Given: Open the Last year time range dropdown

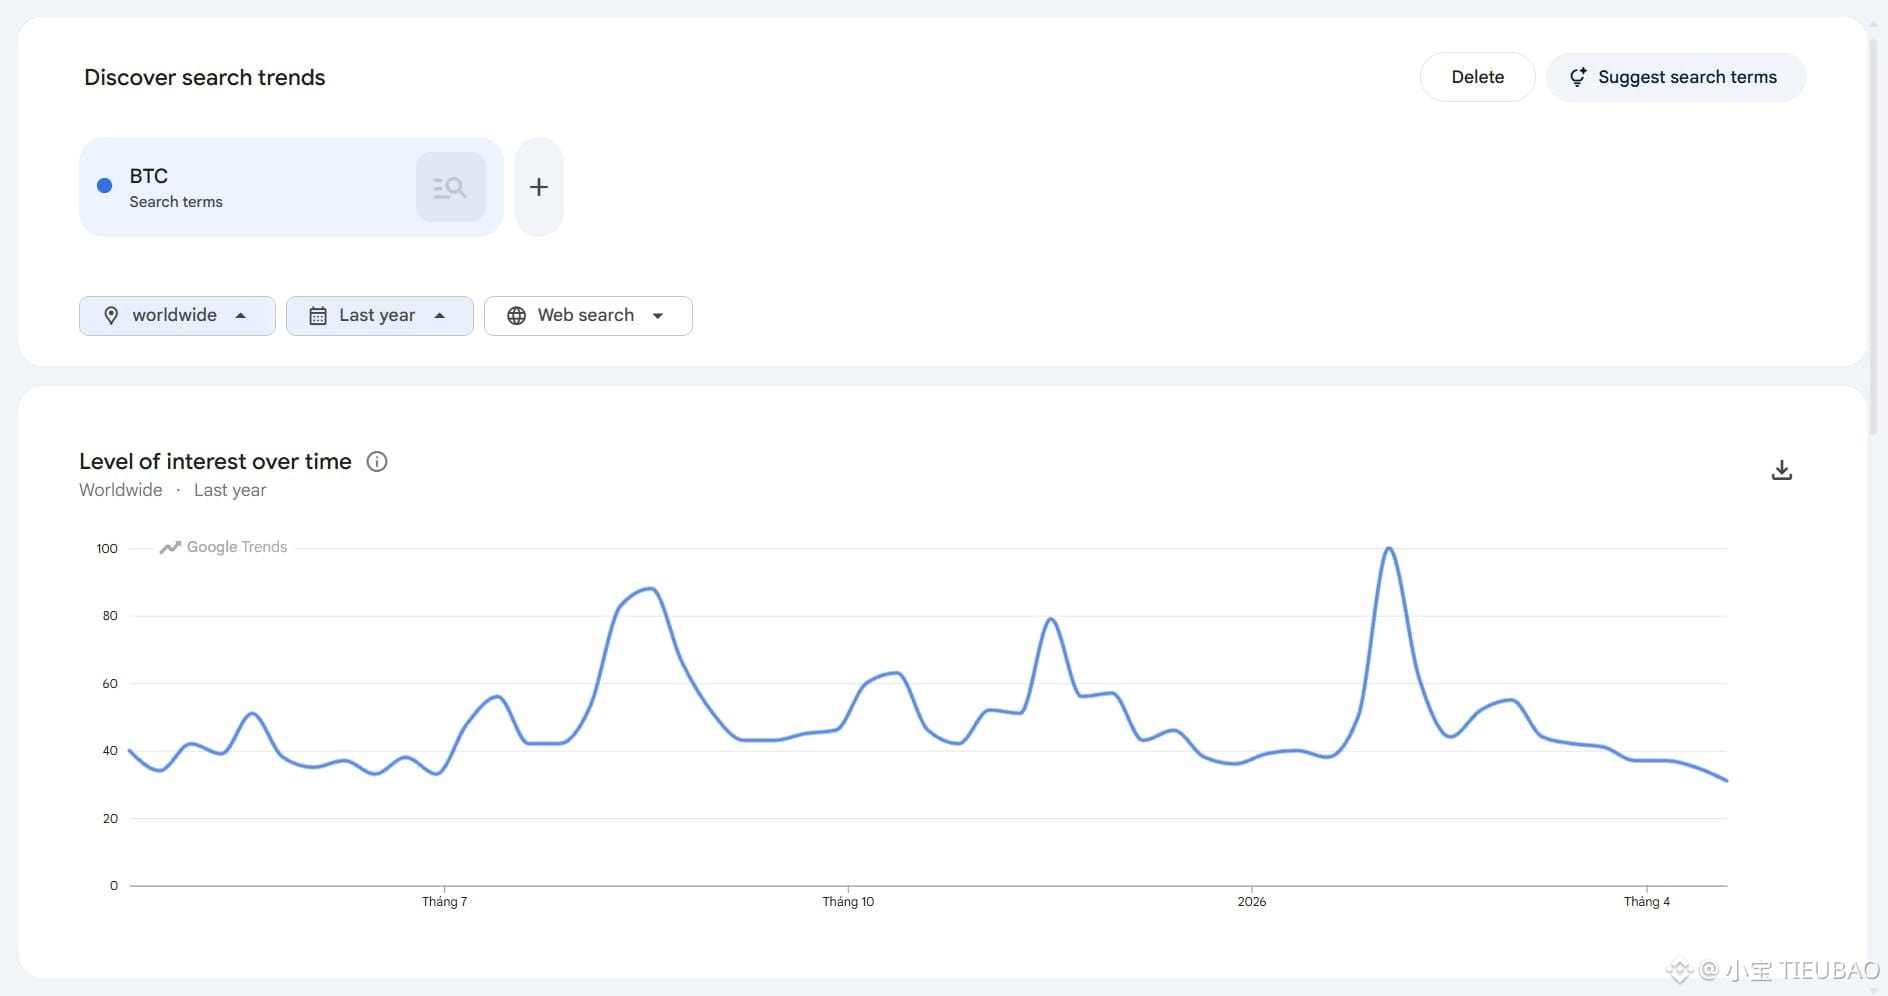Looking at the screenshot, I should click(380, 316).
